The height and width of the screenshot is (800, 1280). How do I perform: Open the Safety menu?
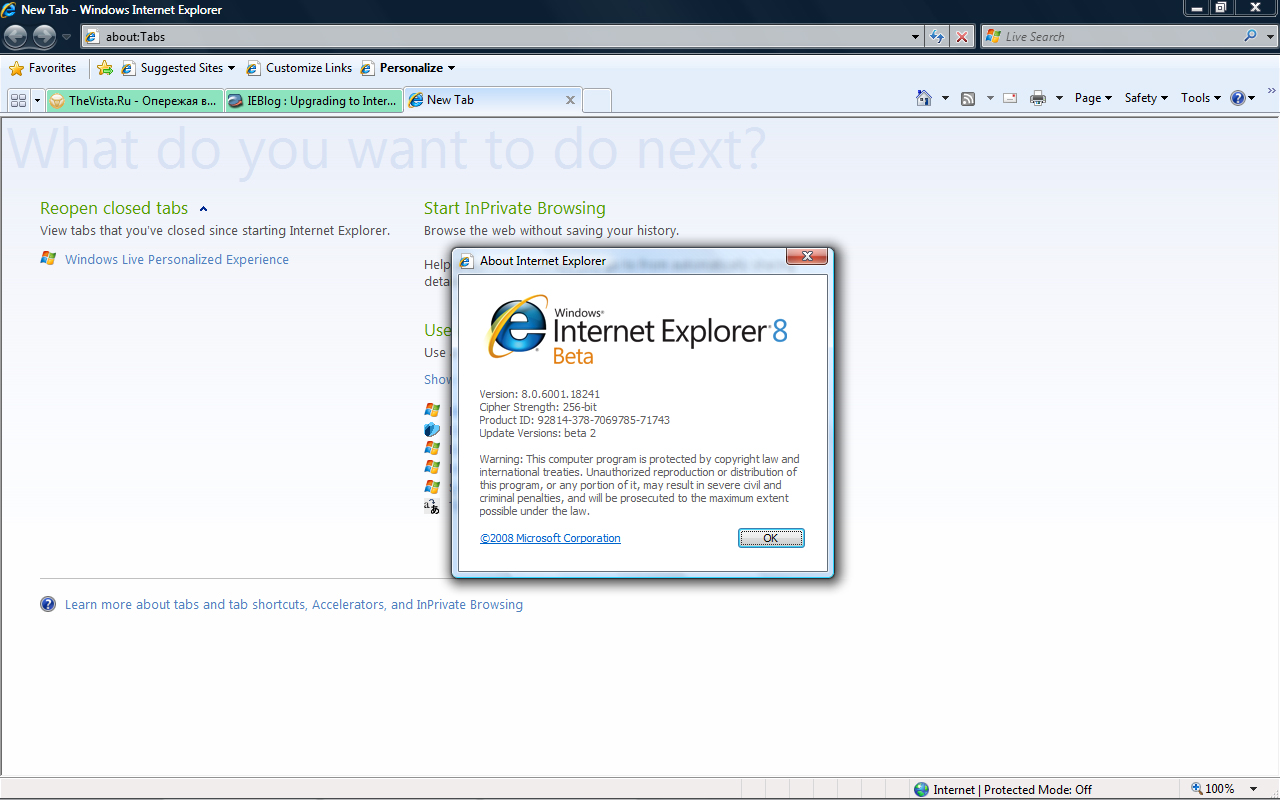pos(1146,98)
